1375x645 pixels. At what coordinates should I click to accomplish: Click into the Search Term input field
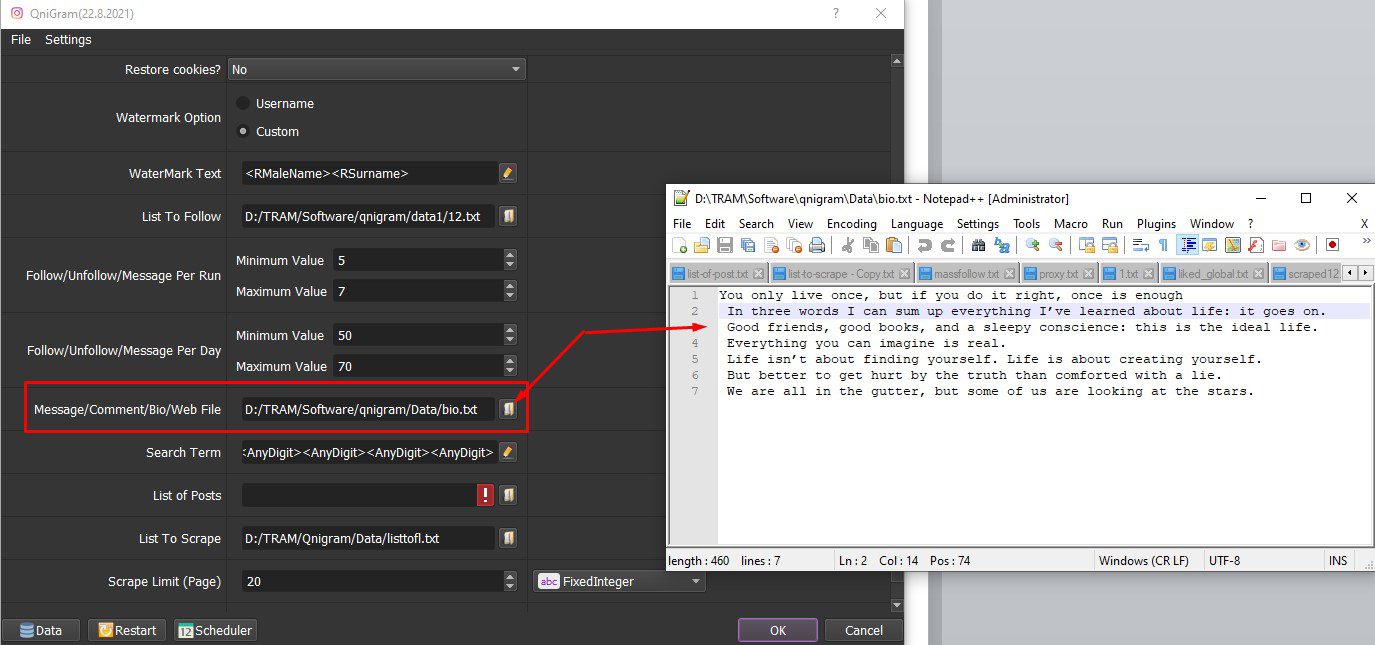(x=368, y=452)
